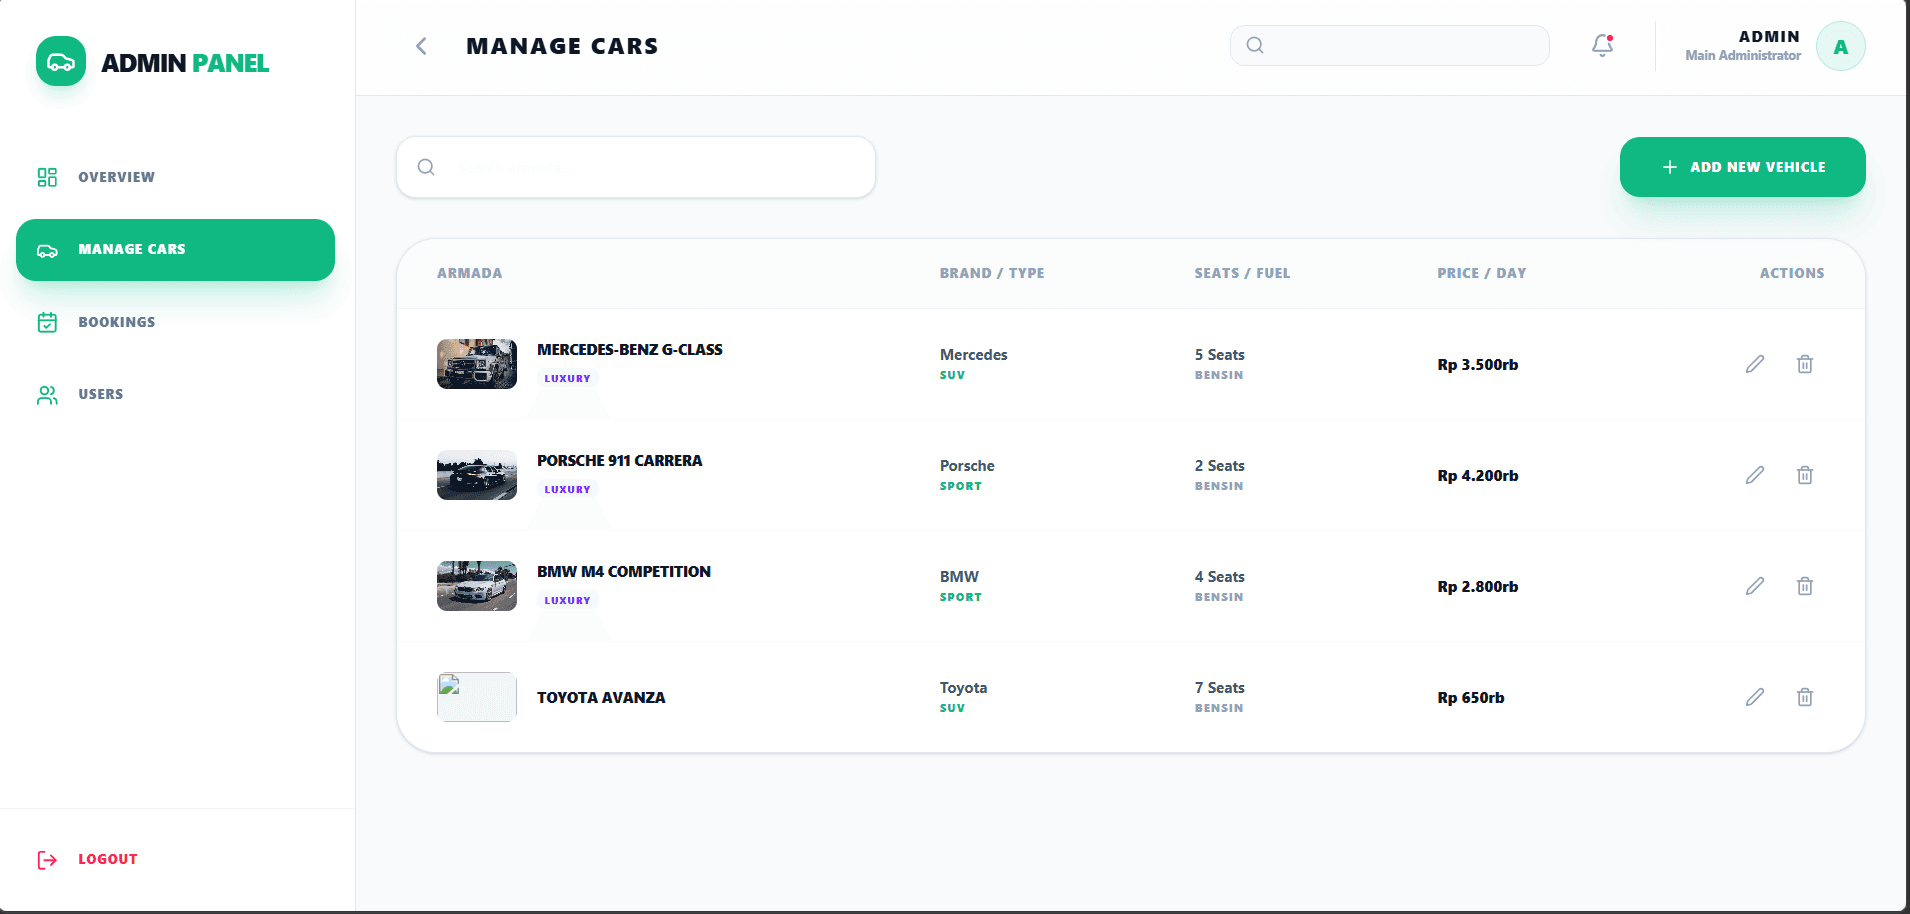
Task: Delete the Mercedes-Benz G-Class vehicle
Action: tap(1805, 364)
